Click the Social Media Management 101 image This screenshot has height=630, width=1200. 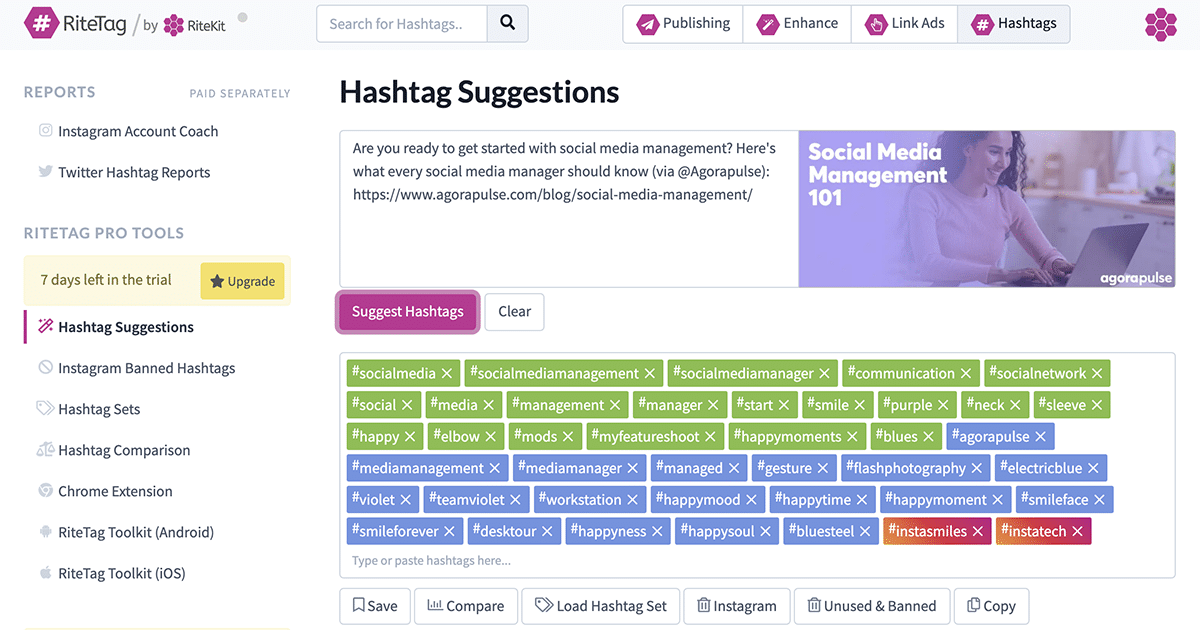(986, 209)
